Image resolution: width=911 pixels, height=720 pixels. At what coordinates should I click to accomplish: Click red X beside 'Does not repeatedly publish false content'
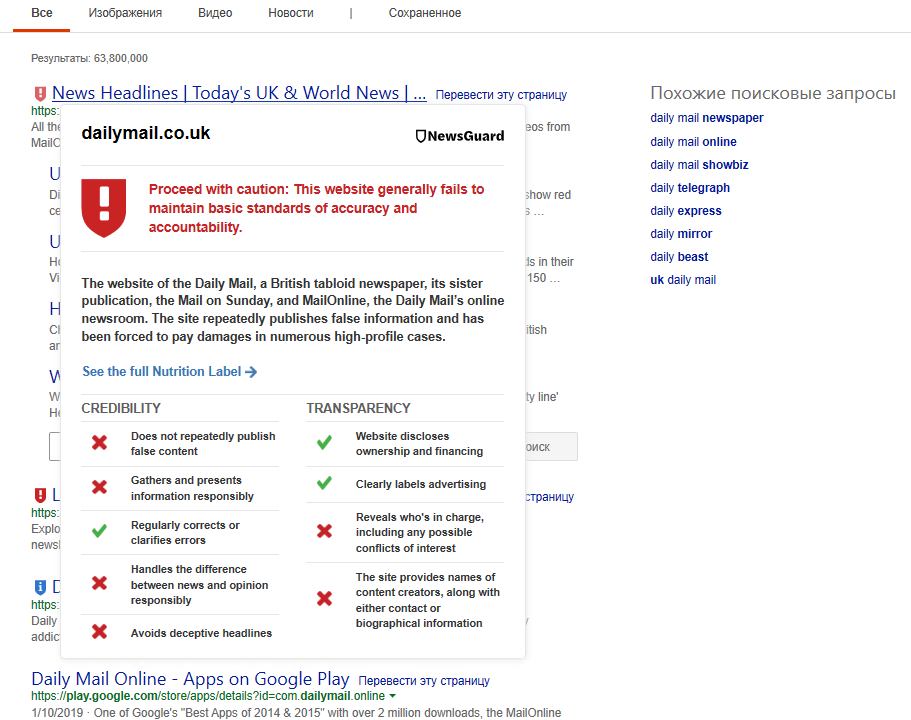[99, 443]
